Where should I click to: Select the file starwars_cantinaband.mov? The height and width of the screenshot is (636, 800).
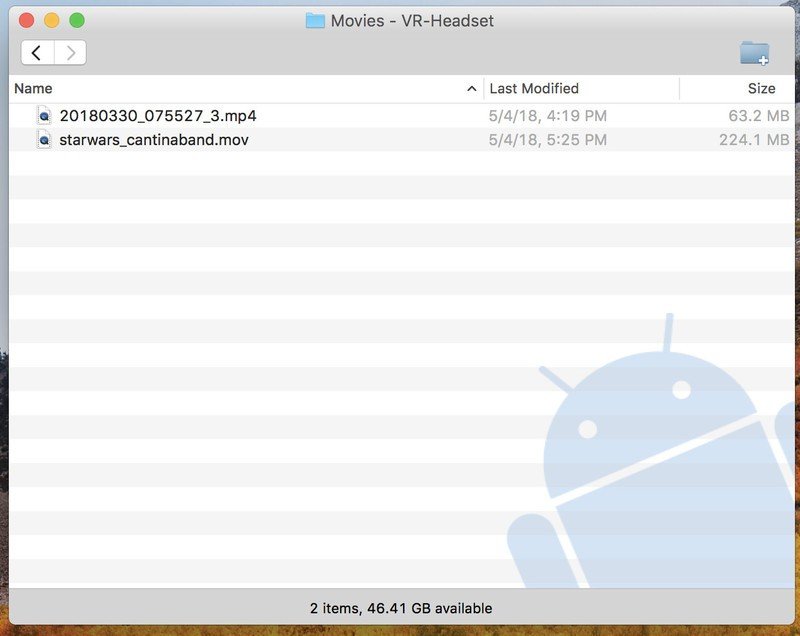tap(154, 139)
